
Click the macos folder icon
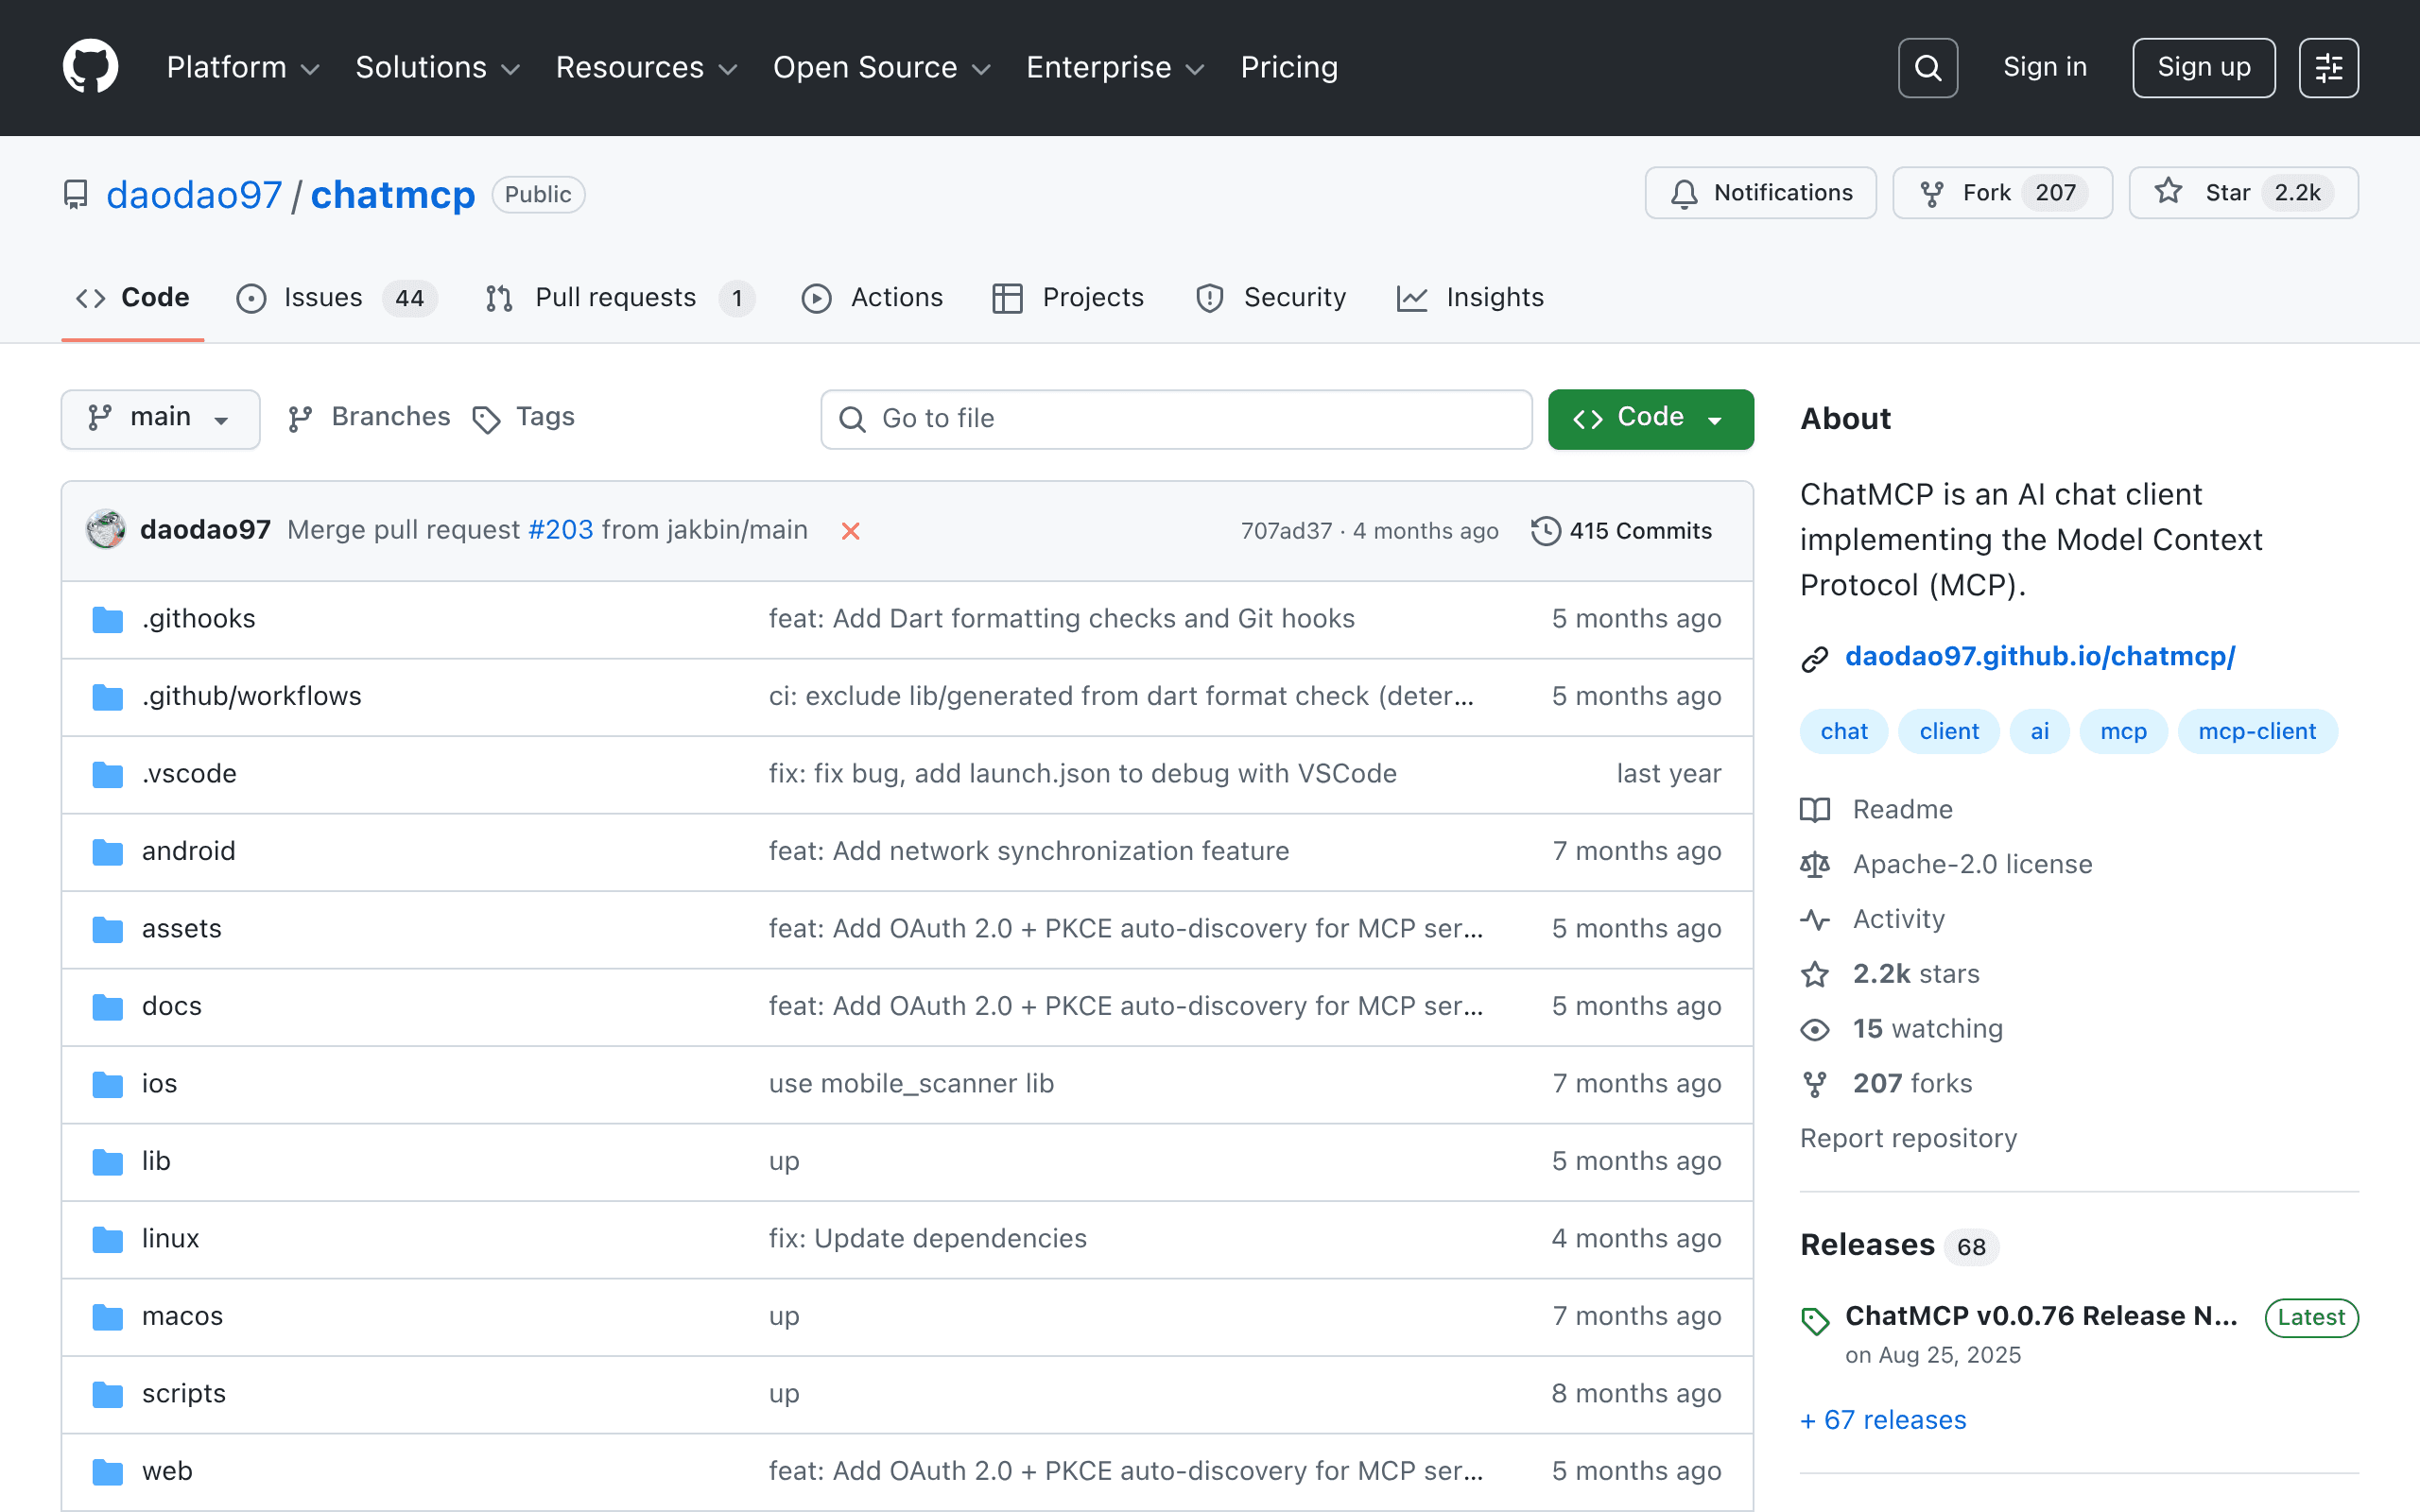coord(107,1317)
